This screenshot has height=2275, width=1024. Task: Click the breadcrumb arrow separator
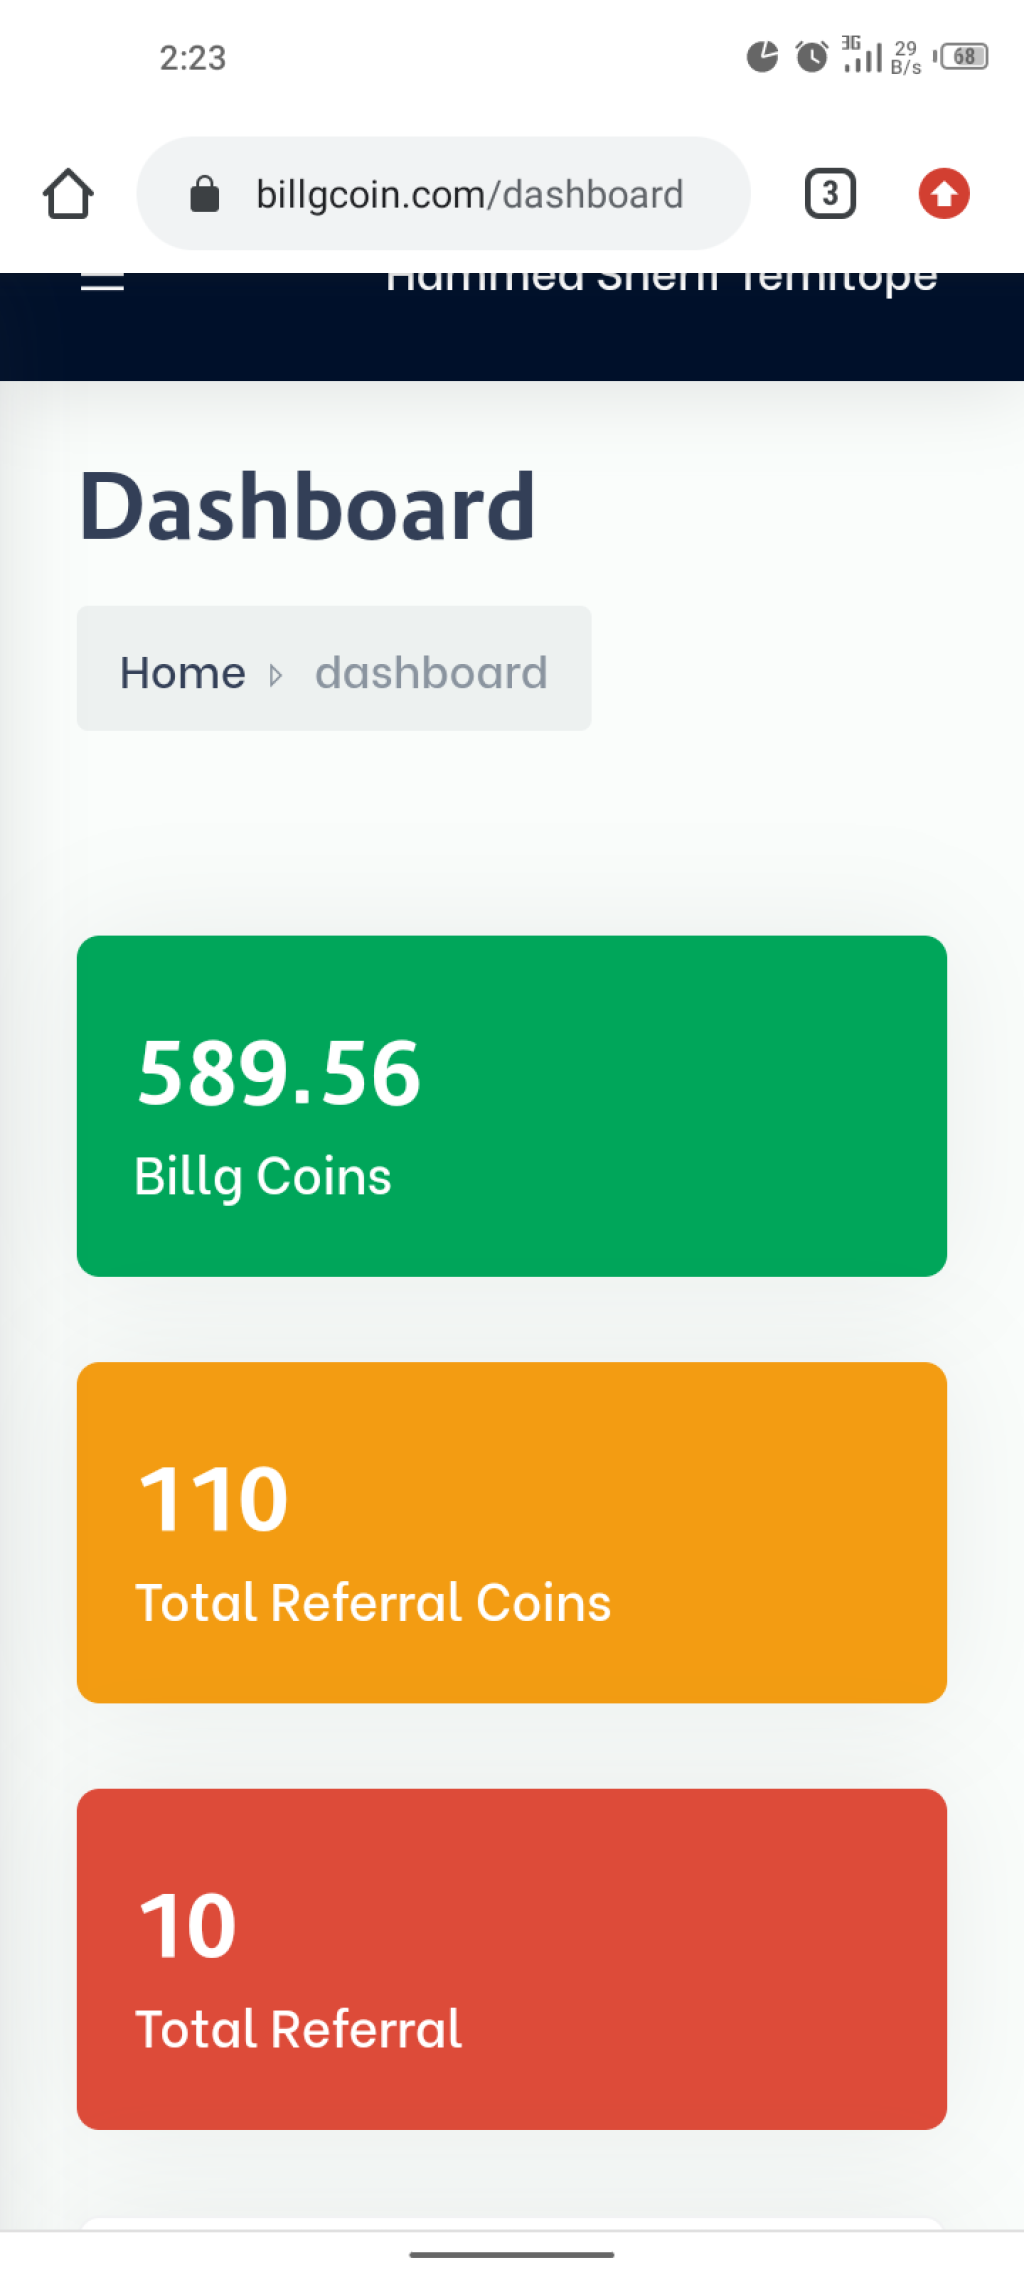click(276, 675)
